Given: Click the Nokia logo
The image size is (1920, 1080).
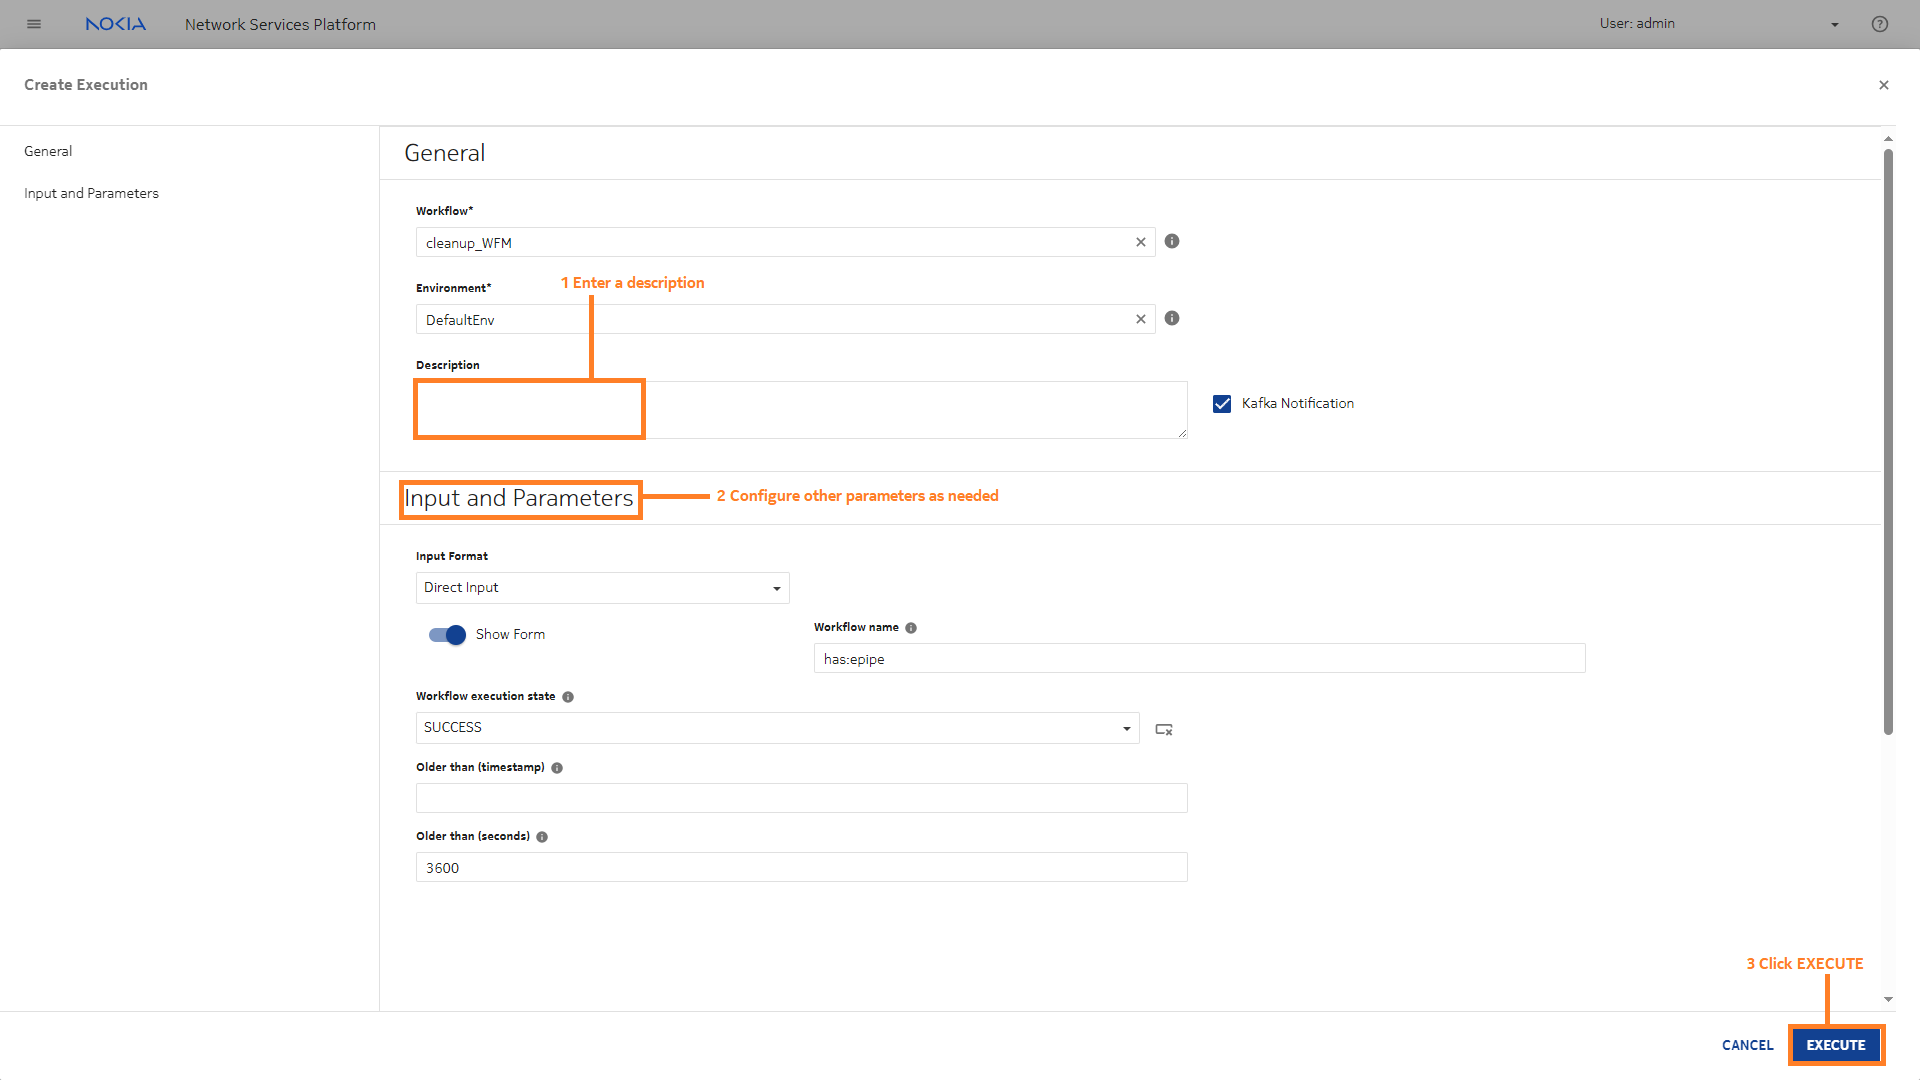Looking at the screenshot, I should [115, 24].
